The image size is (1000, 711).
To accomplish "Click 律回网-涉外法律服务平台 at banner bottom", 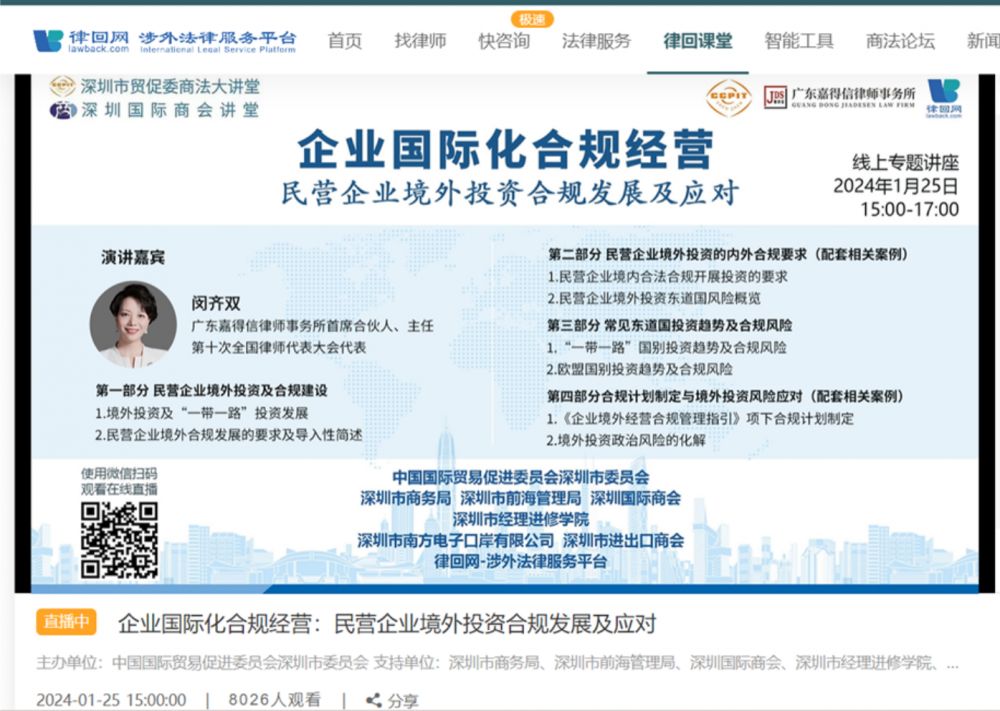I will [520, 562].
